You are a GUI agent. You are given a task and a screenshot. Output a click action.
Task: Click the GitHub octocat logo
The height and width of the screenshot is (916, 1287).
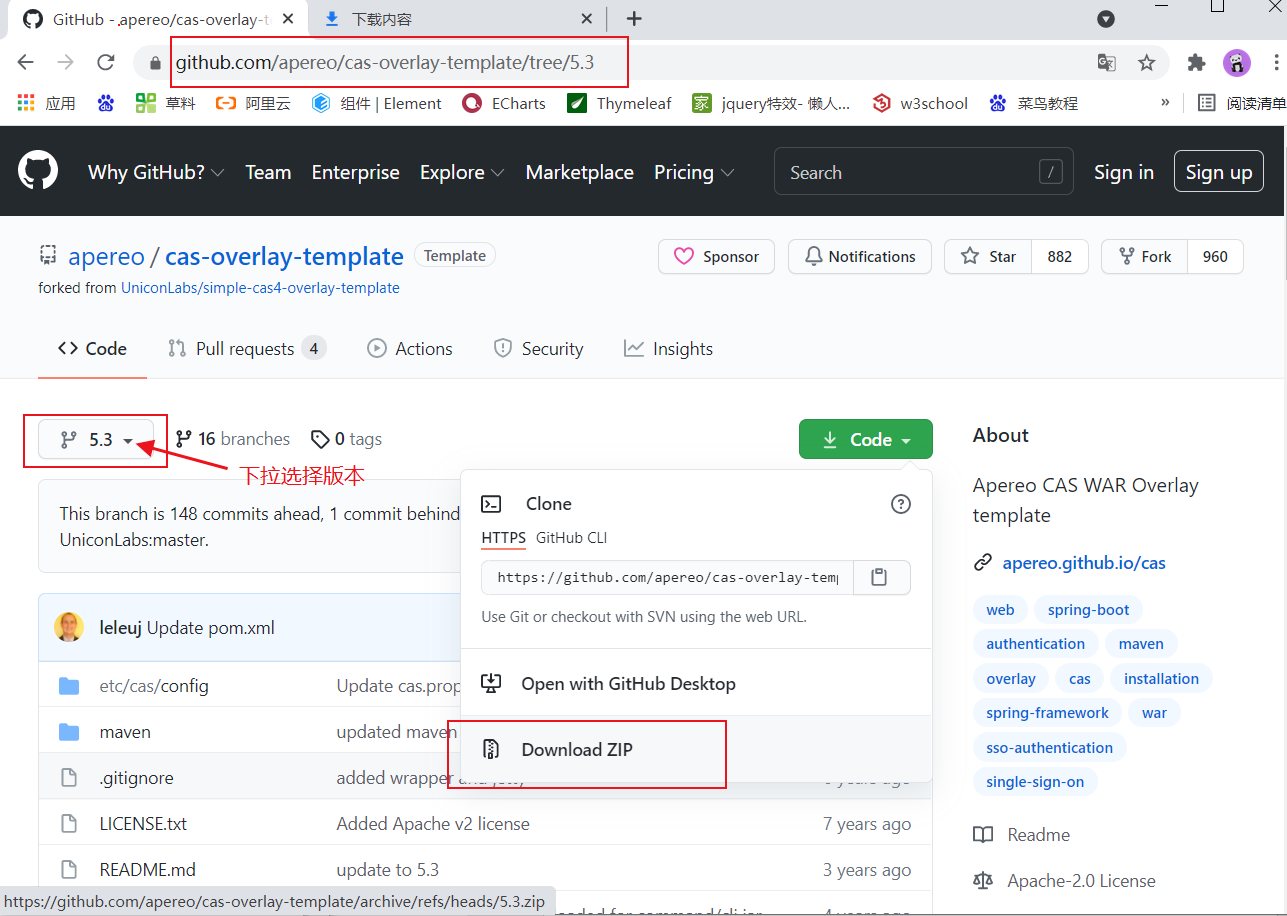38,171
